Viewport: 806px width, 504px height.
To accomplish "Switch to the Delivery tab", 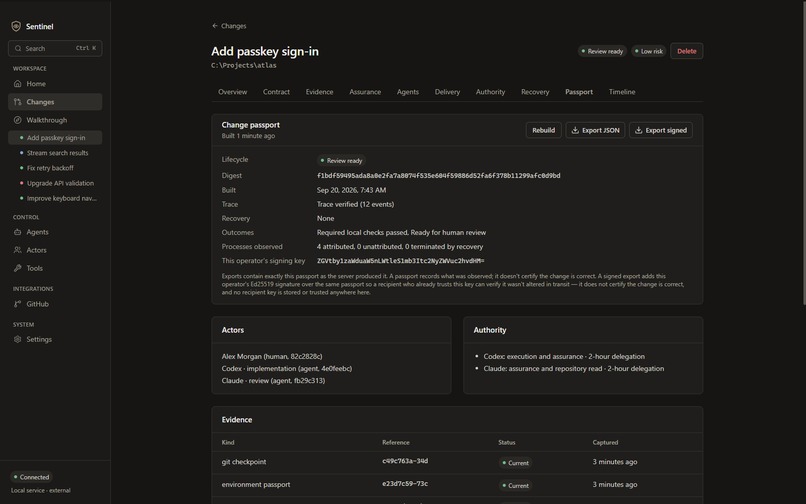I will coord(447,92).
